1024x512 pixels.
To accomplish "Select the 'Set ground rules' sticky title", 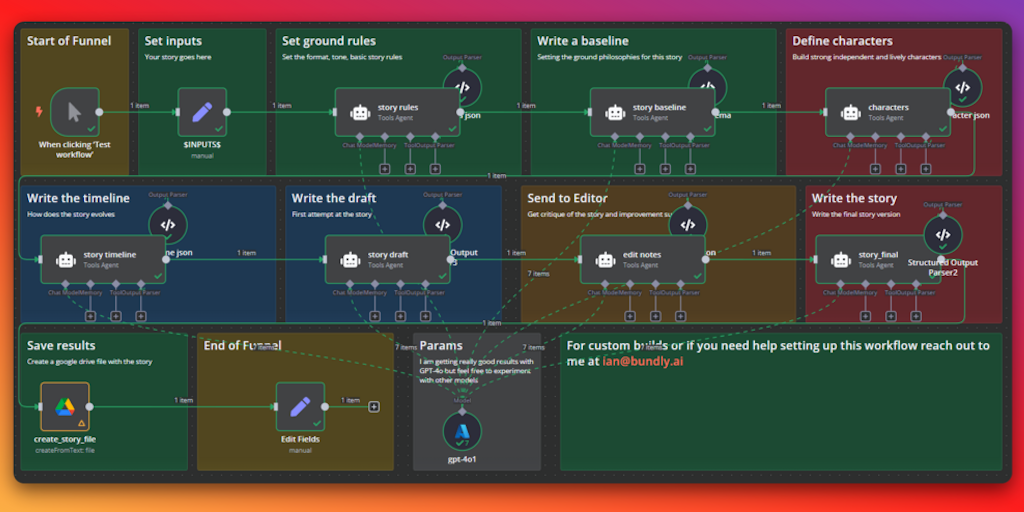I will [329, 41].
